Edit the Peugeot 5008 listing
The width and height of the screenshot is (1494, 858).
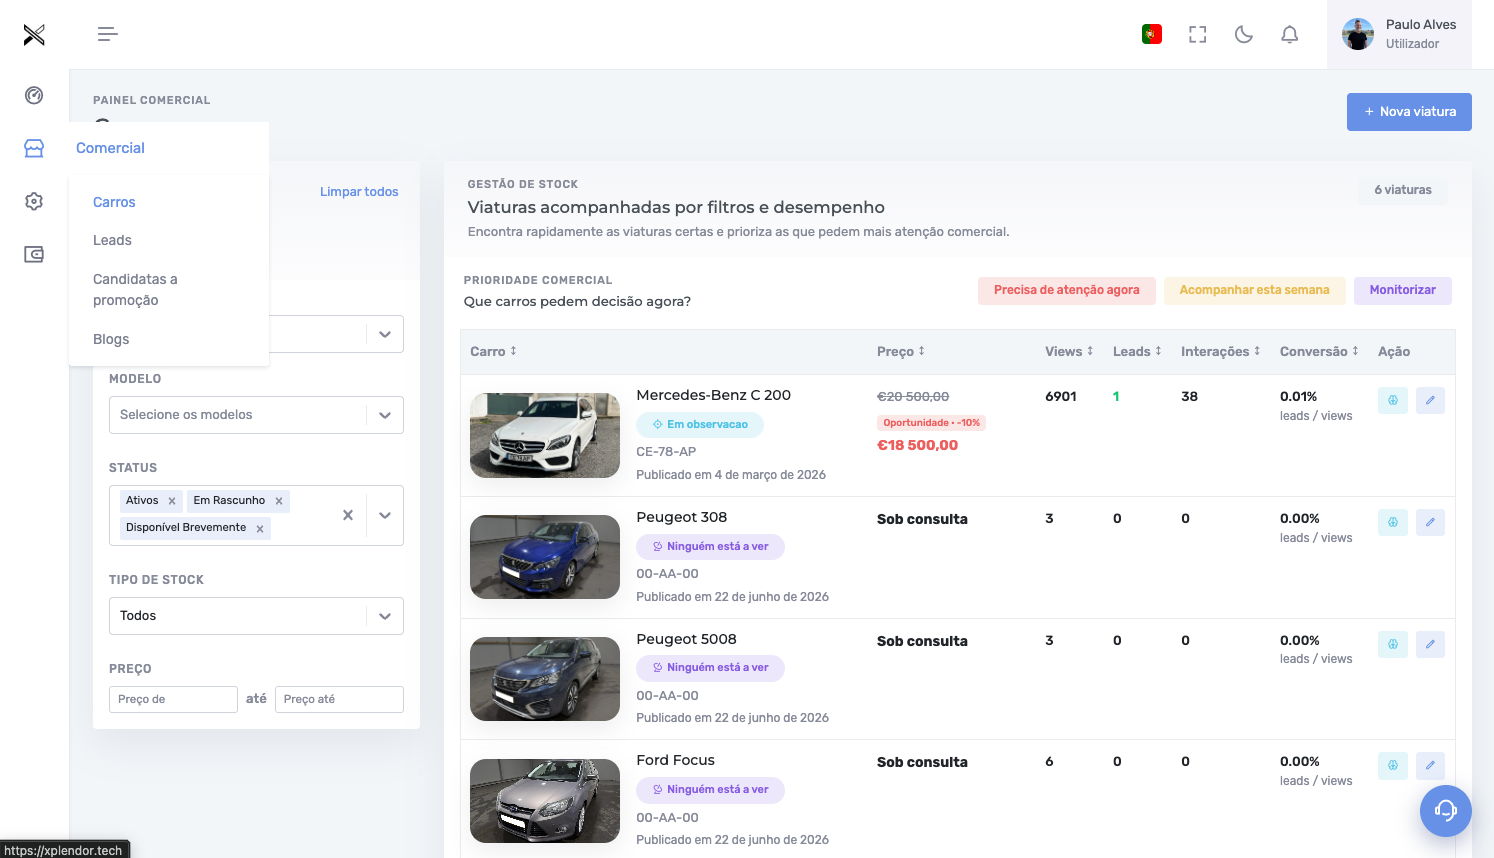point(1430,644)
